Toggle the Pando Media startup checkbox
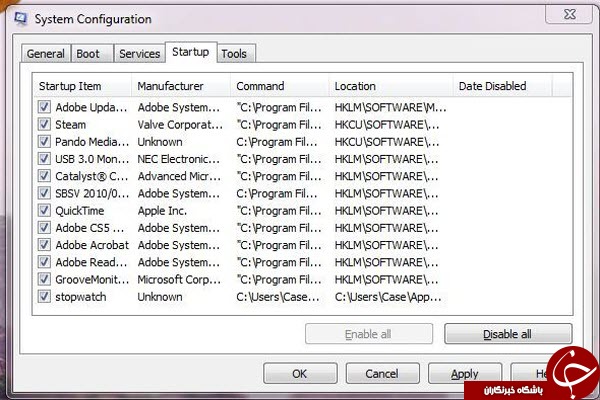Screen dimensions: 600x400 click(x=44, y=141)
